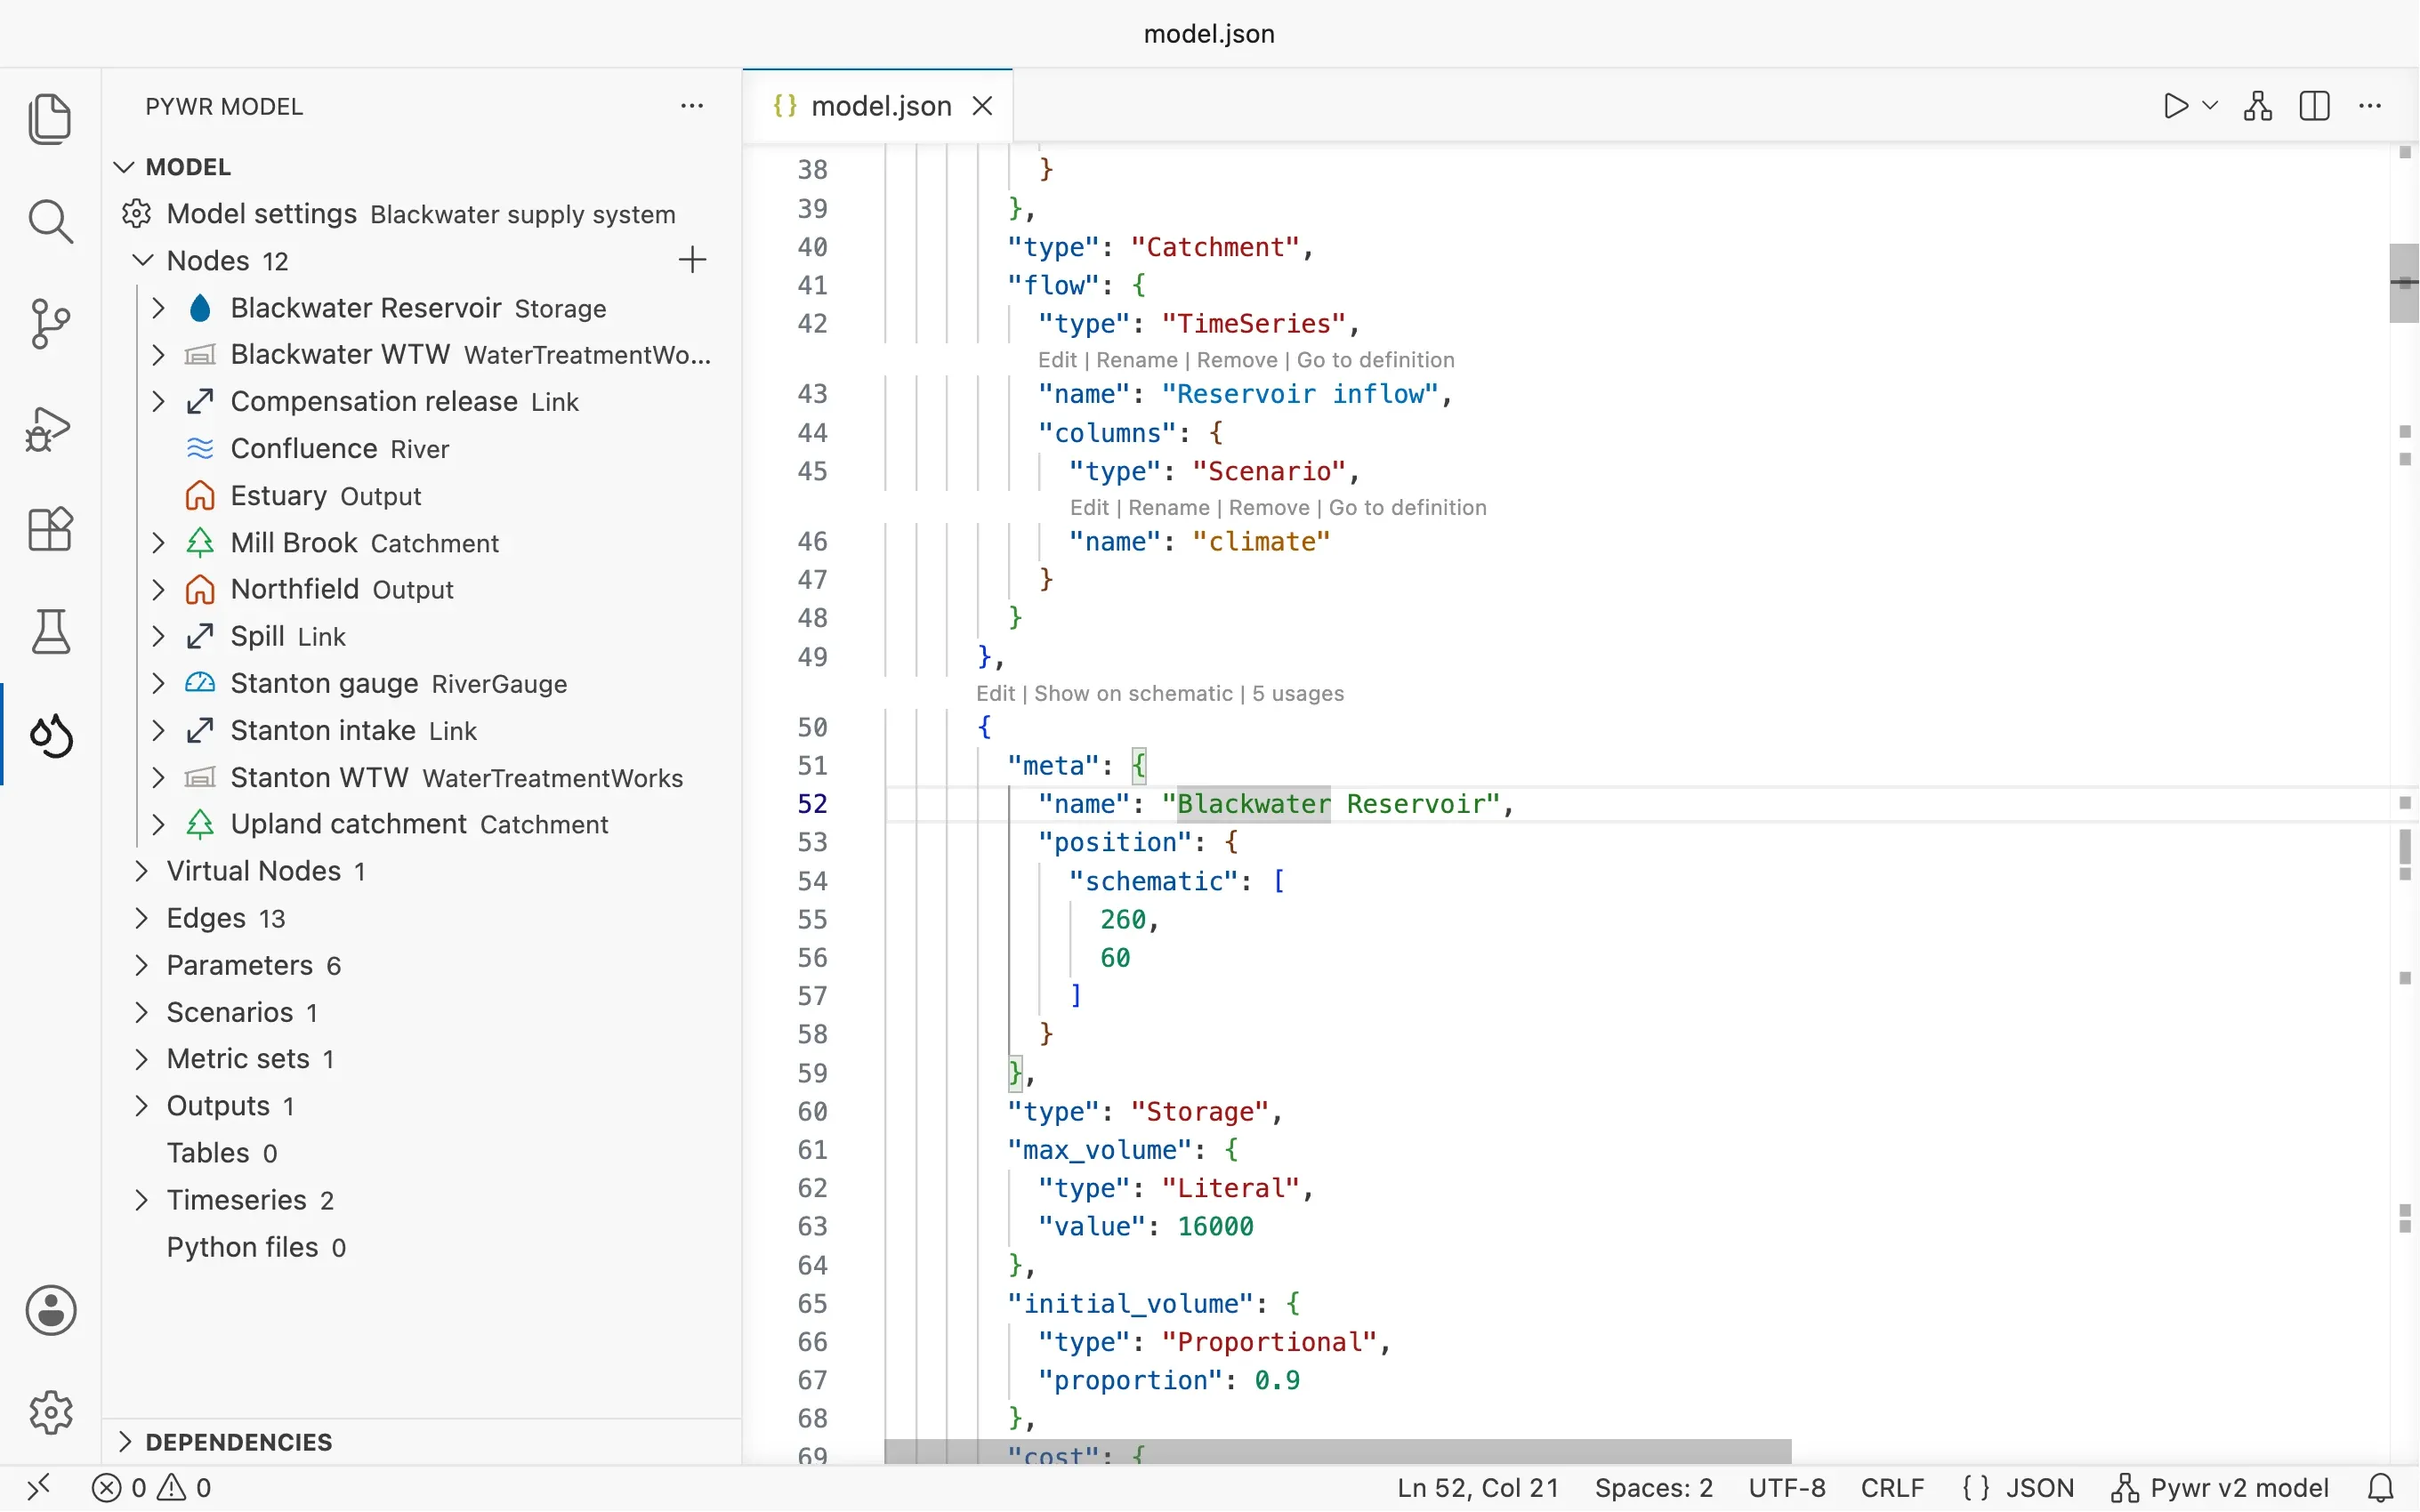The width and height of the screenshot is (2420, 1512).
Task: Select the model.json editor tab
Action: pos(878,106)
